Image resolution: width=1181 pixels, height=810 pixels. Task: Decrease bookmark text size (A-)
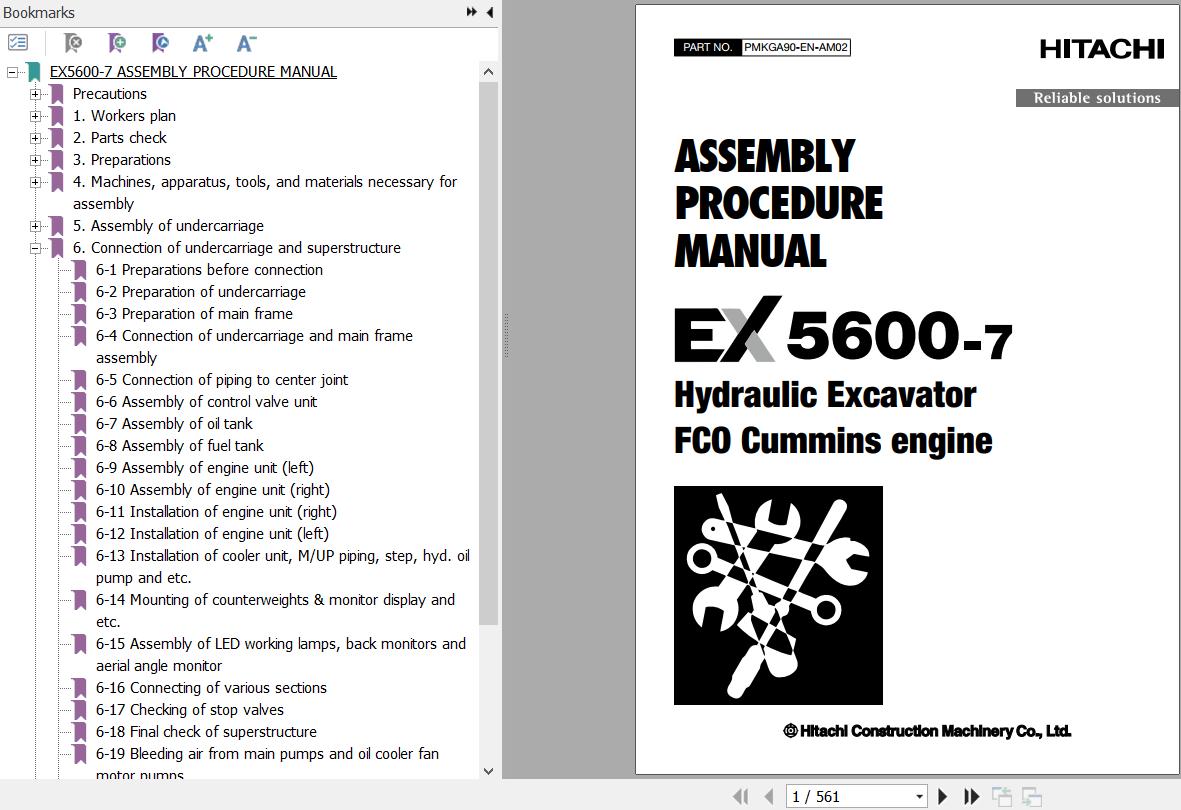[246, 43]
